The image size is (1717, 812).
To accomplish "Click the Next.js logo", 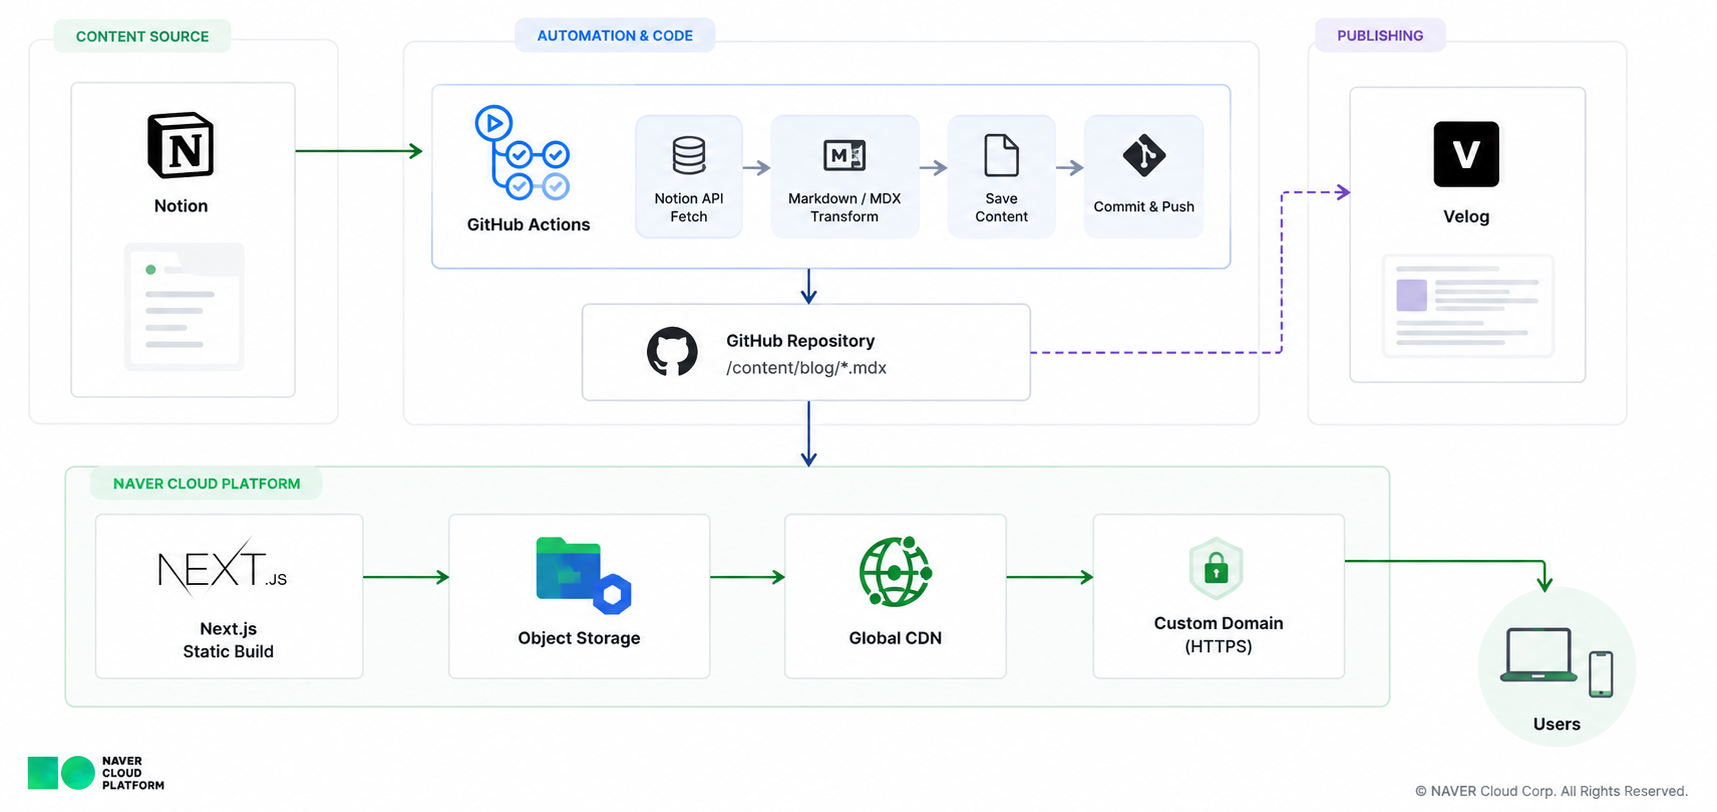I will tap(222, 568).
